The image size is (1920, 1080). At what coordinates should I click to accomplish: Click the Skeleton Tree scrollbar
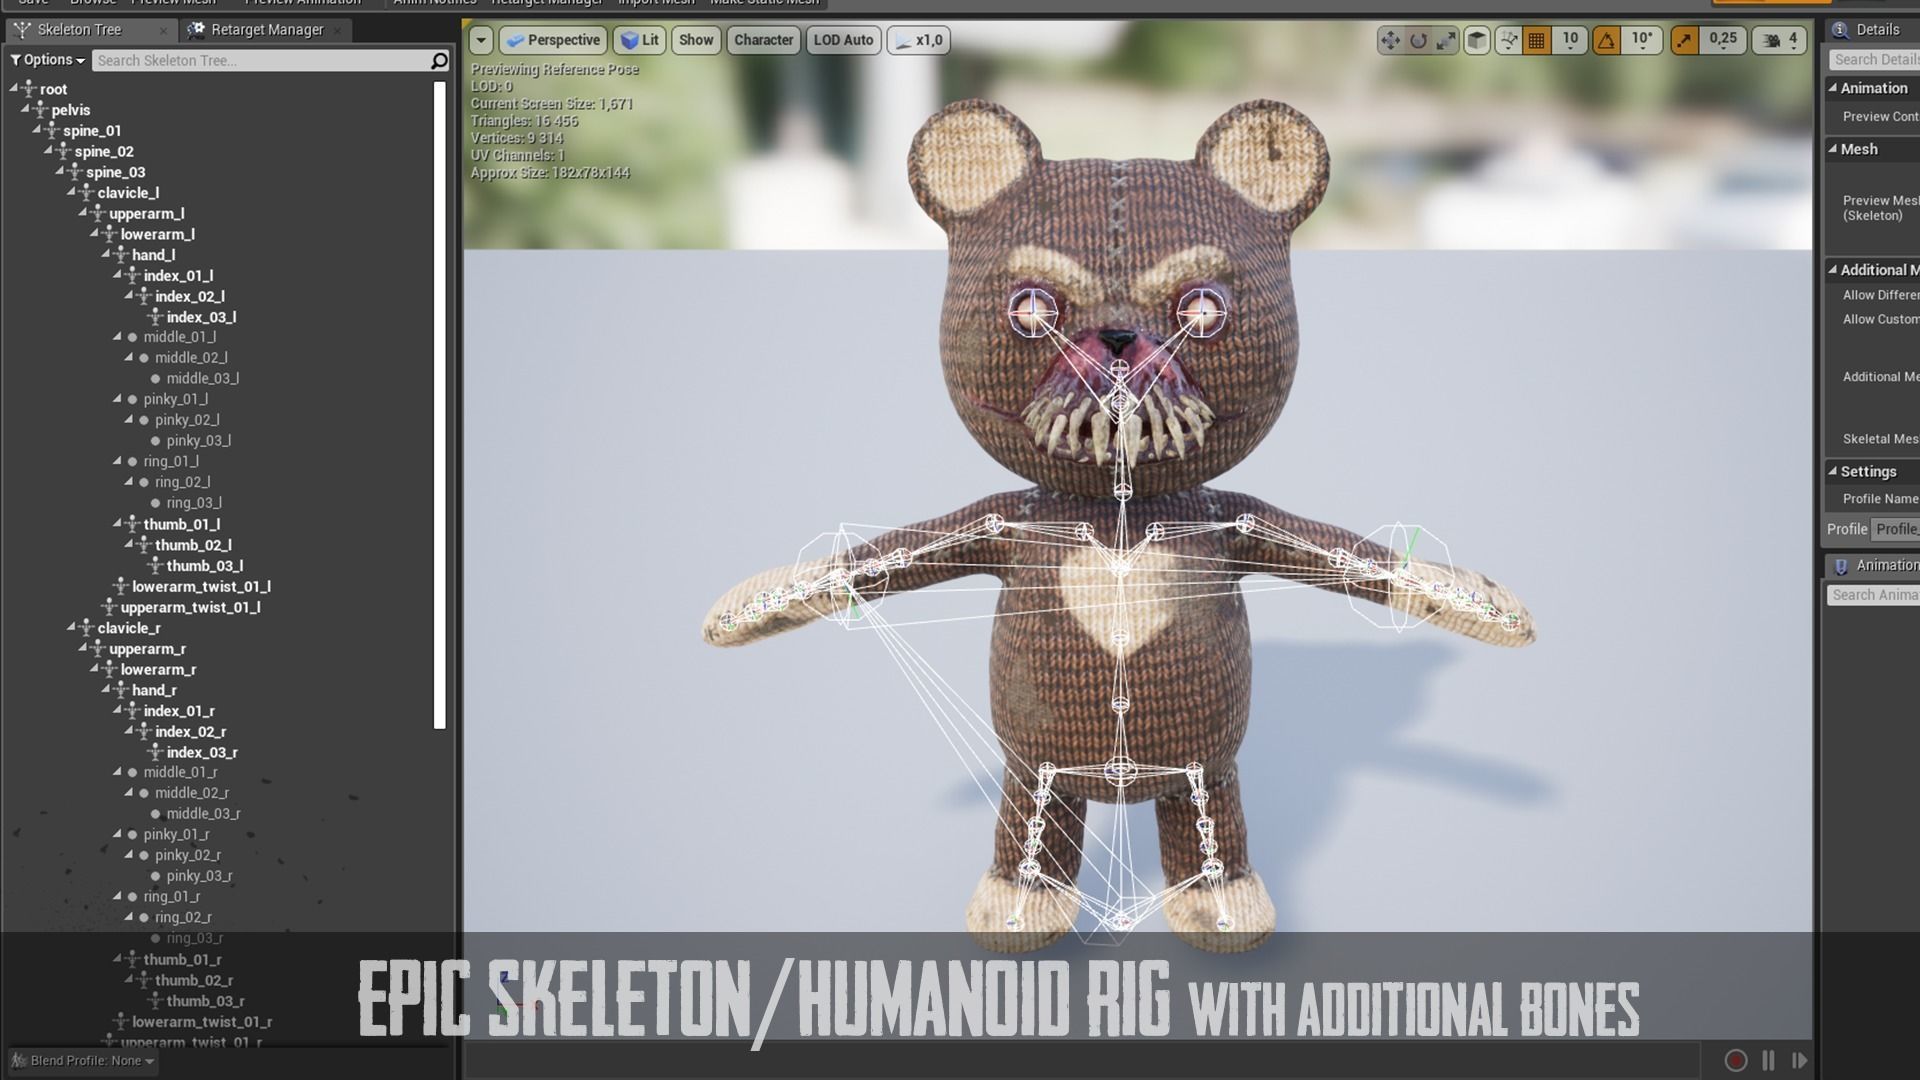click(439, 405)
